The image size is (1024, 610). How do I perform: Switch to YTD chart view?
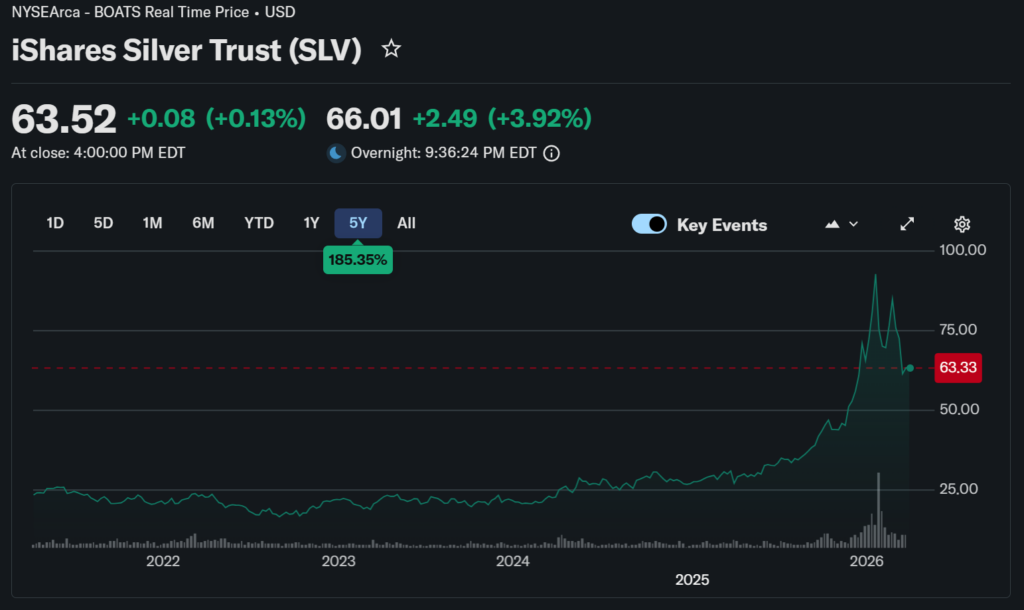click(259, 223)
